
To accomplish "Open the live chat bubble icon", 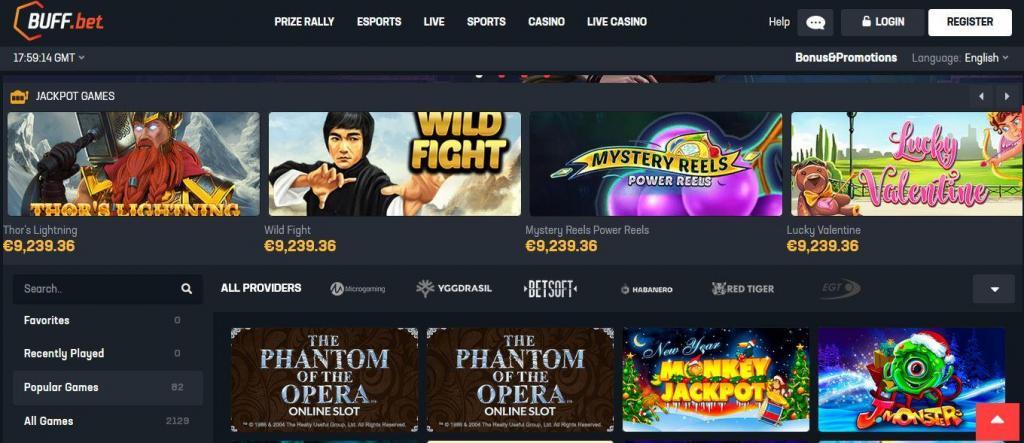I will [815, 22].
